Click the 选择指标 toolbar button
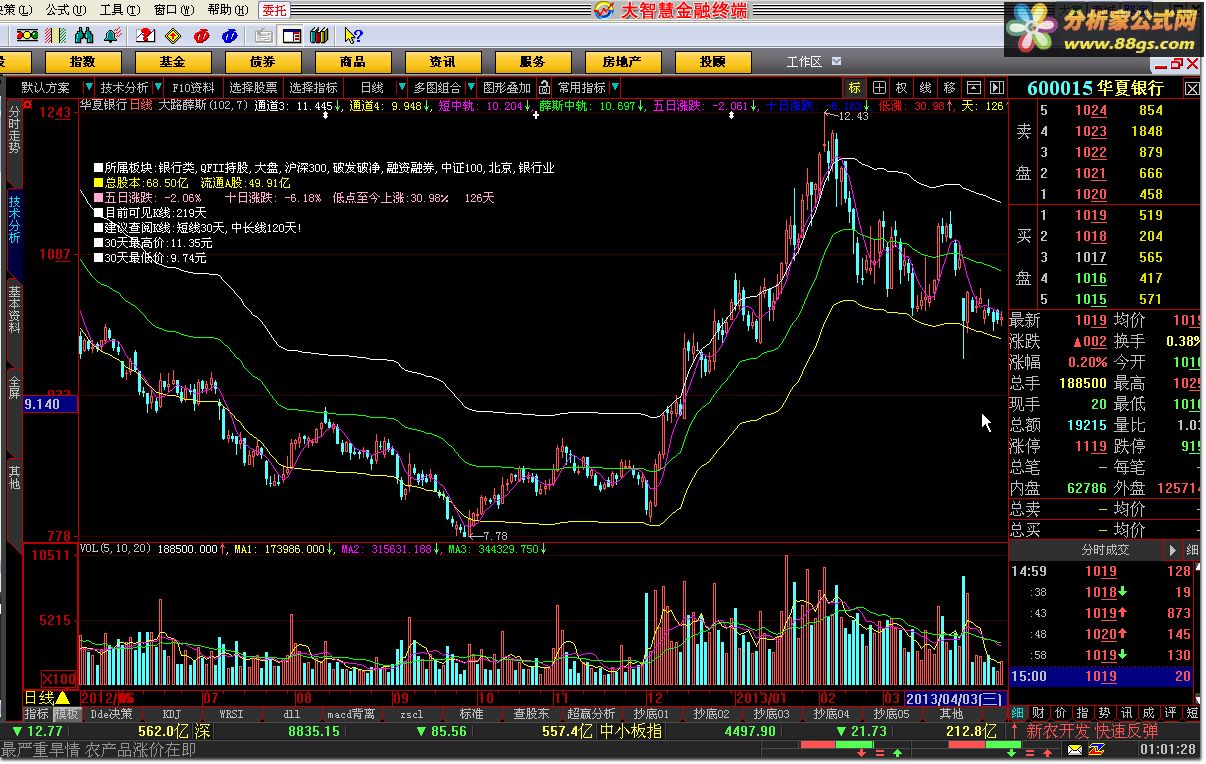1206x764 pixels. coord(314,88)
